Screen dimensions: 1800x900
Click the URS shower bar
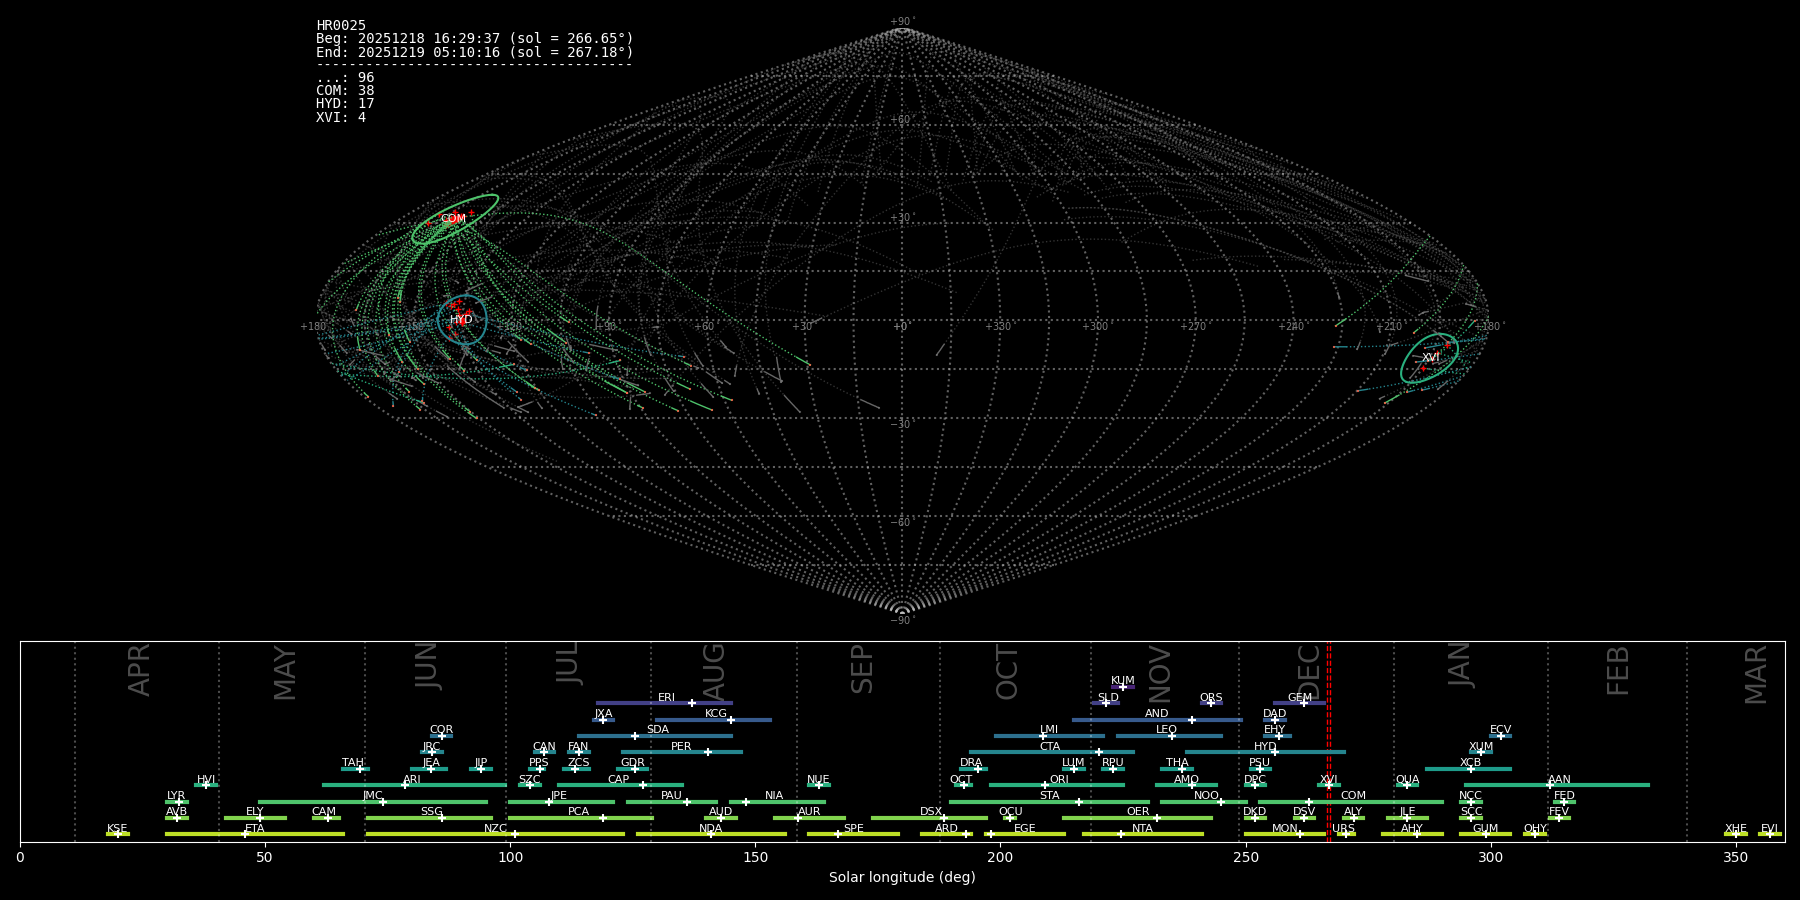click(1346, 834)
